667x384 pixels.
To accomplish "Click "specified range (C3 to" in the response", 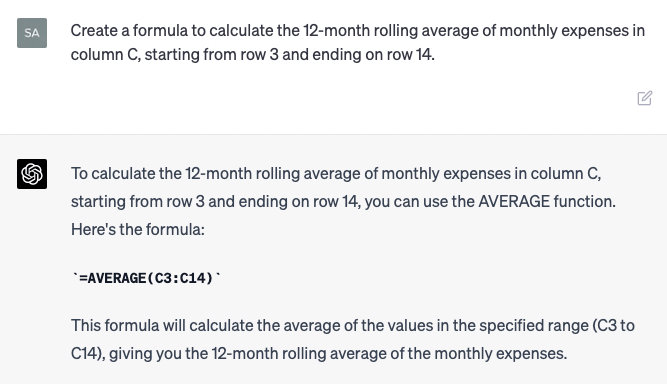I will 557,325.
